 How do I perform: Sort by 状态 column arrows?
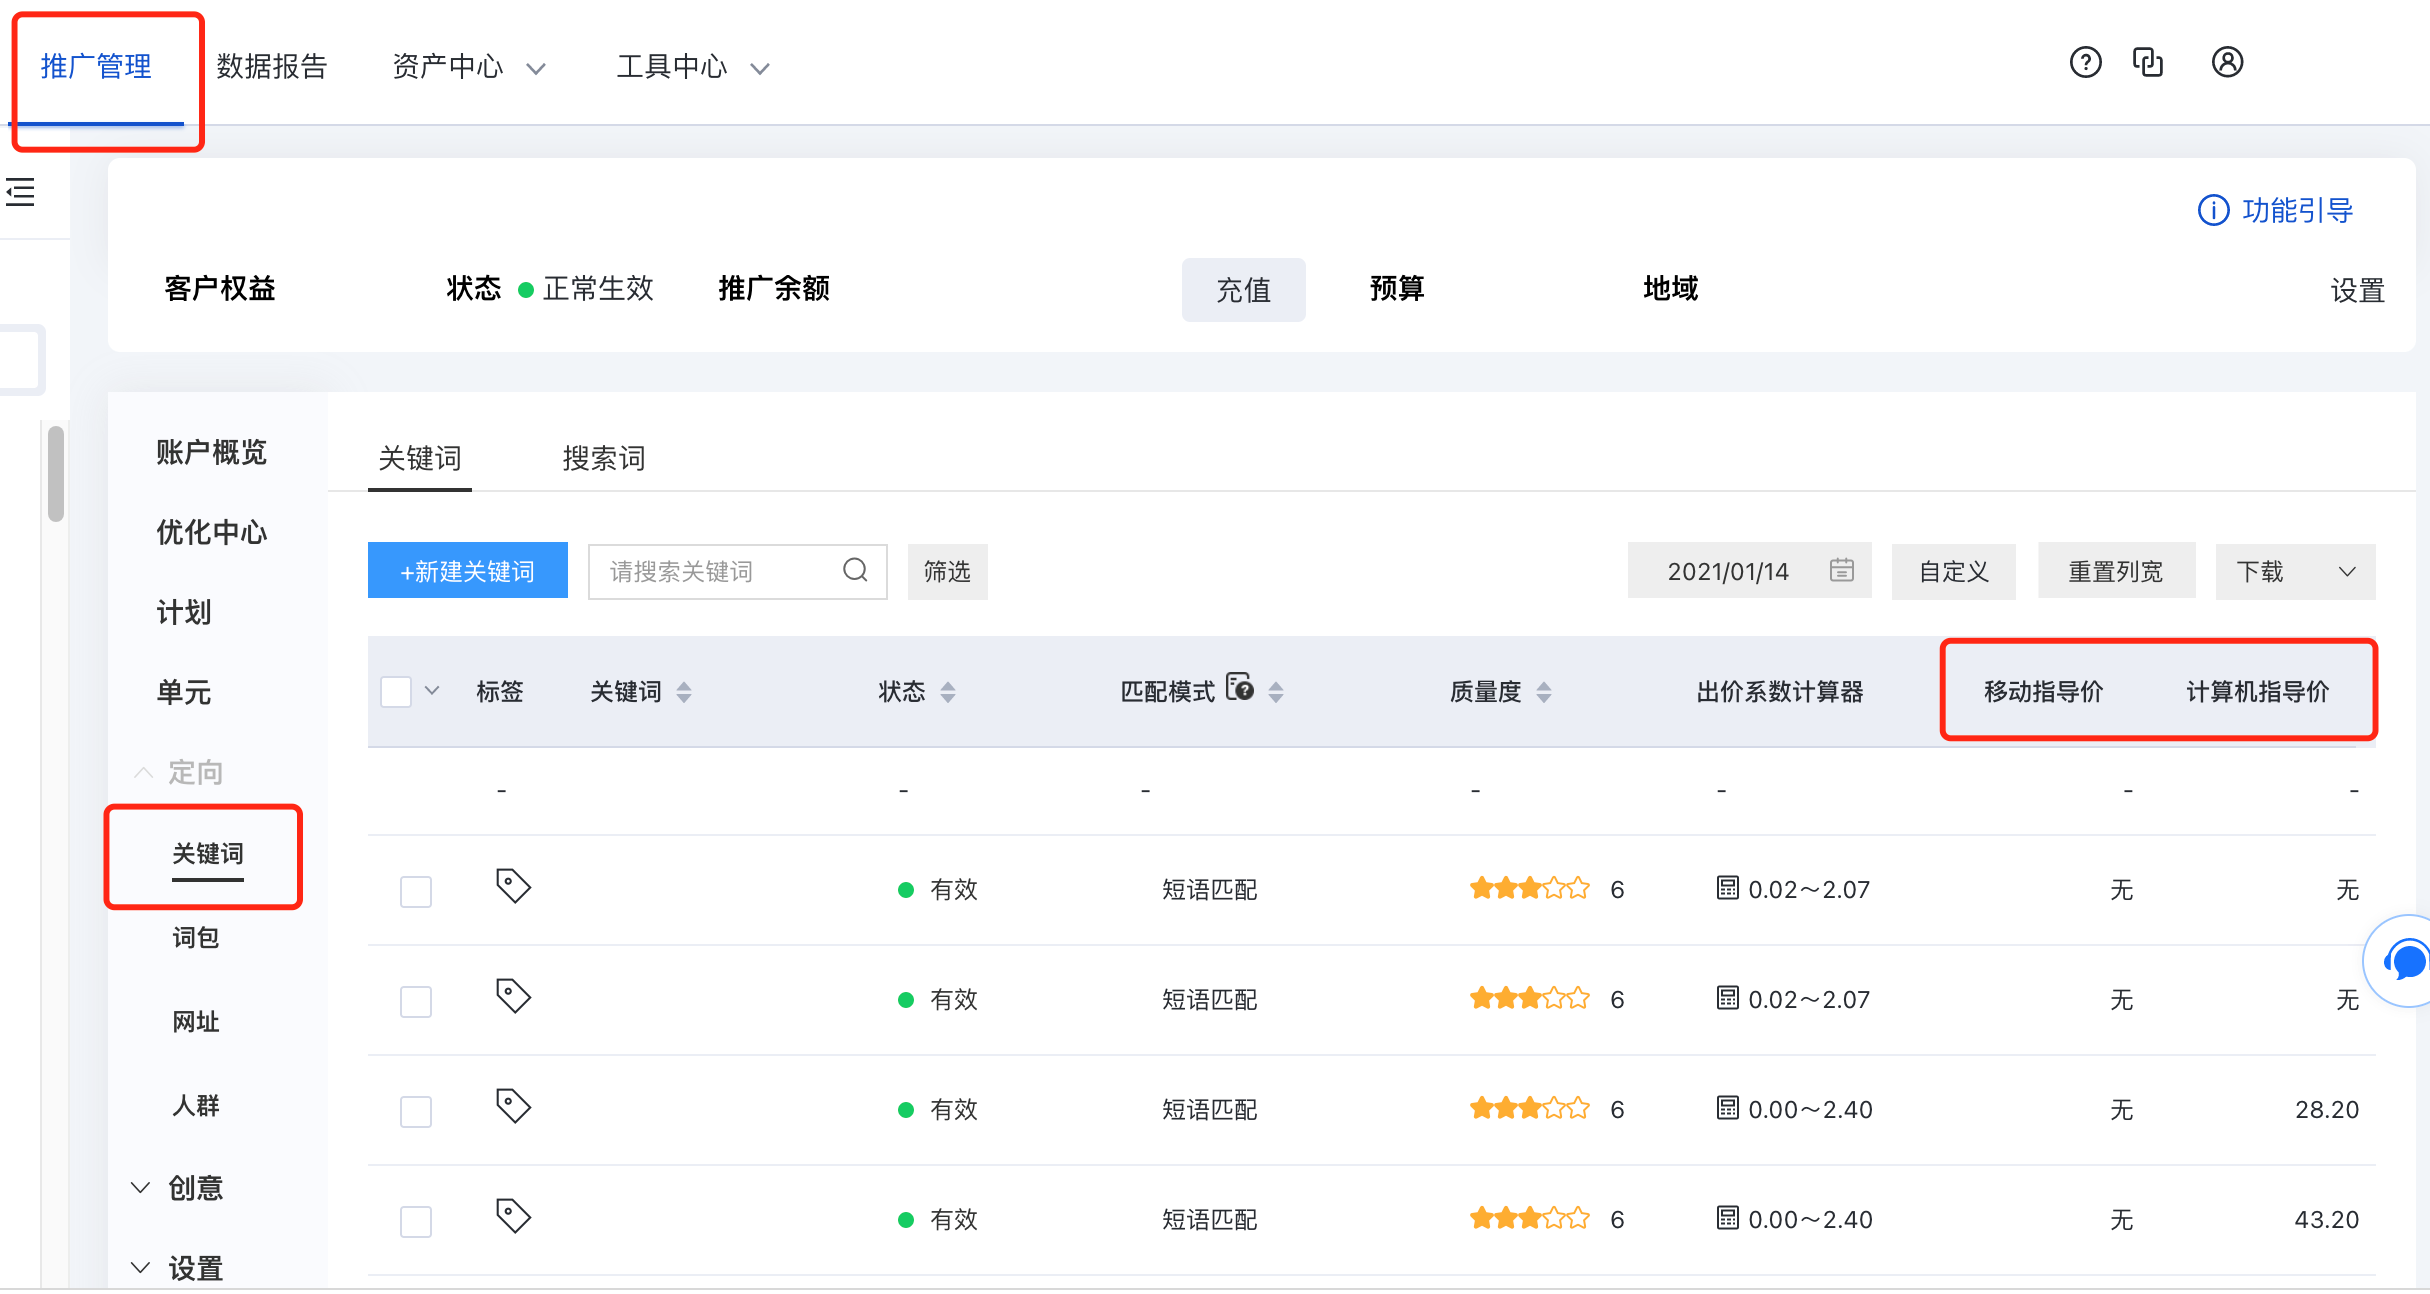click(x=948, y=692)
